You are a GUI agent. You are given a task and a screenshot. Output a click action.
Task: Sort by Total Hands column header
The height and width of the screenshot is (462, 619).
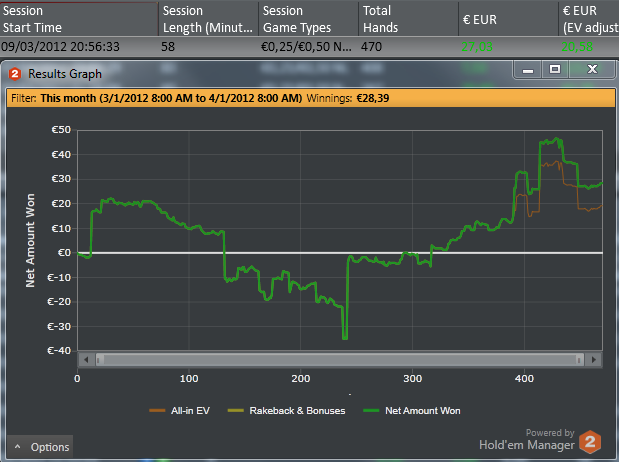408,19
